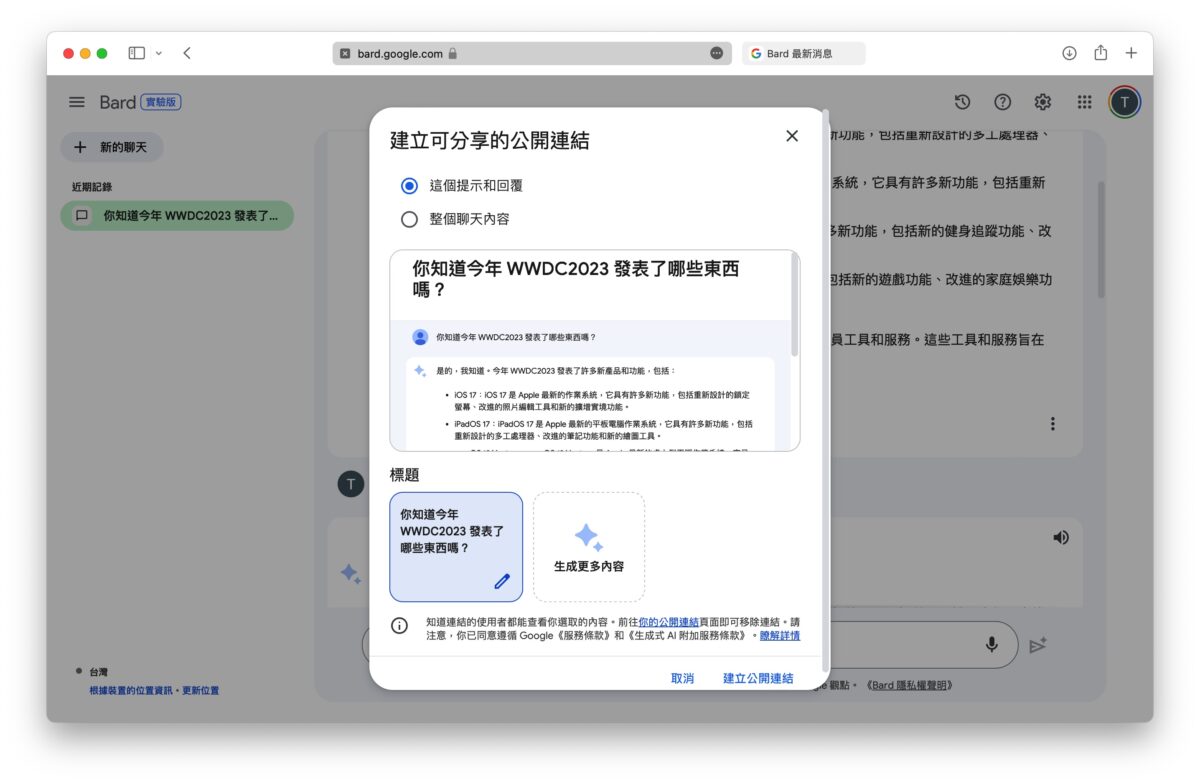Close the share link dialog with X
1200x784 pixels.
[x=792, y=136]
